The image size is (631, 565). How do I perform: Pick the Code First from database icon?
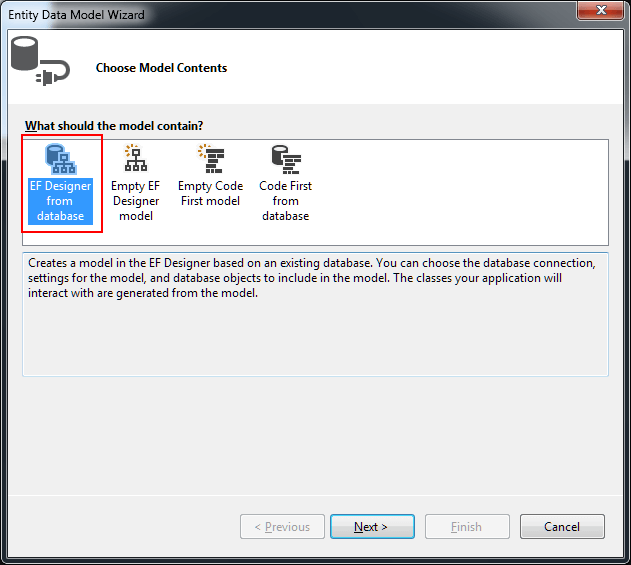coord(286,159)
